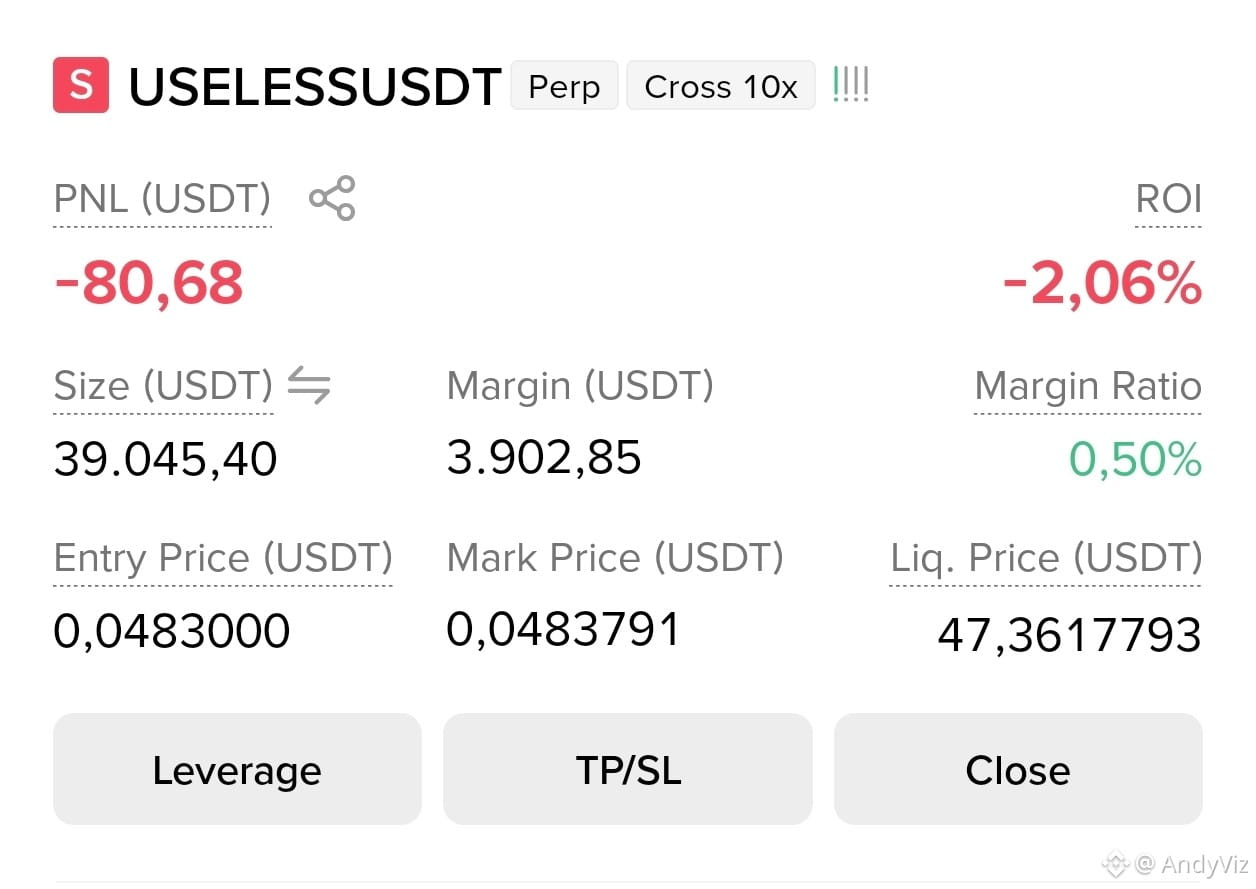Share PNL via the share icon
The width and height of the screenshot is (1256, 889).
(332, 198)
